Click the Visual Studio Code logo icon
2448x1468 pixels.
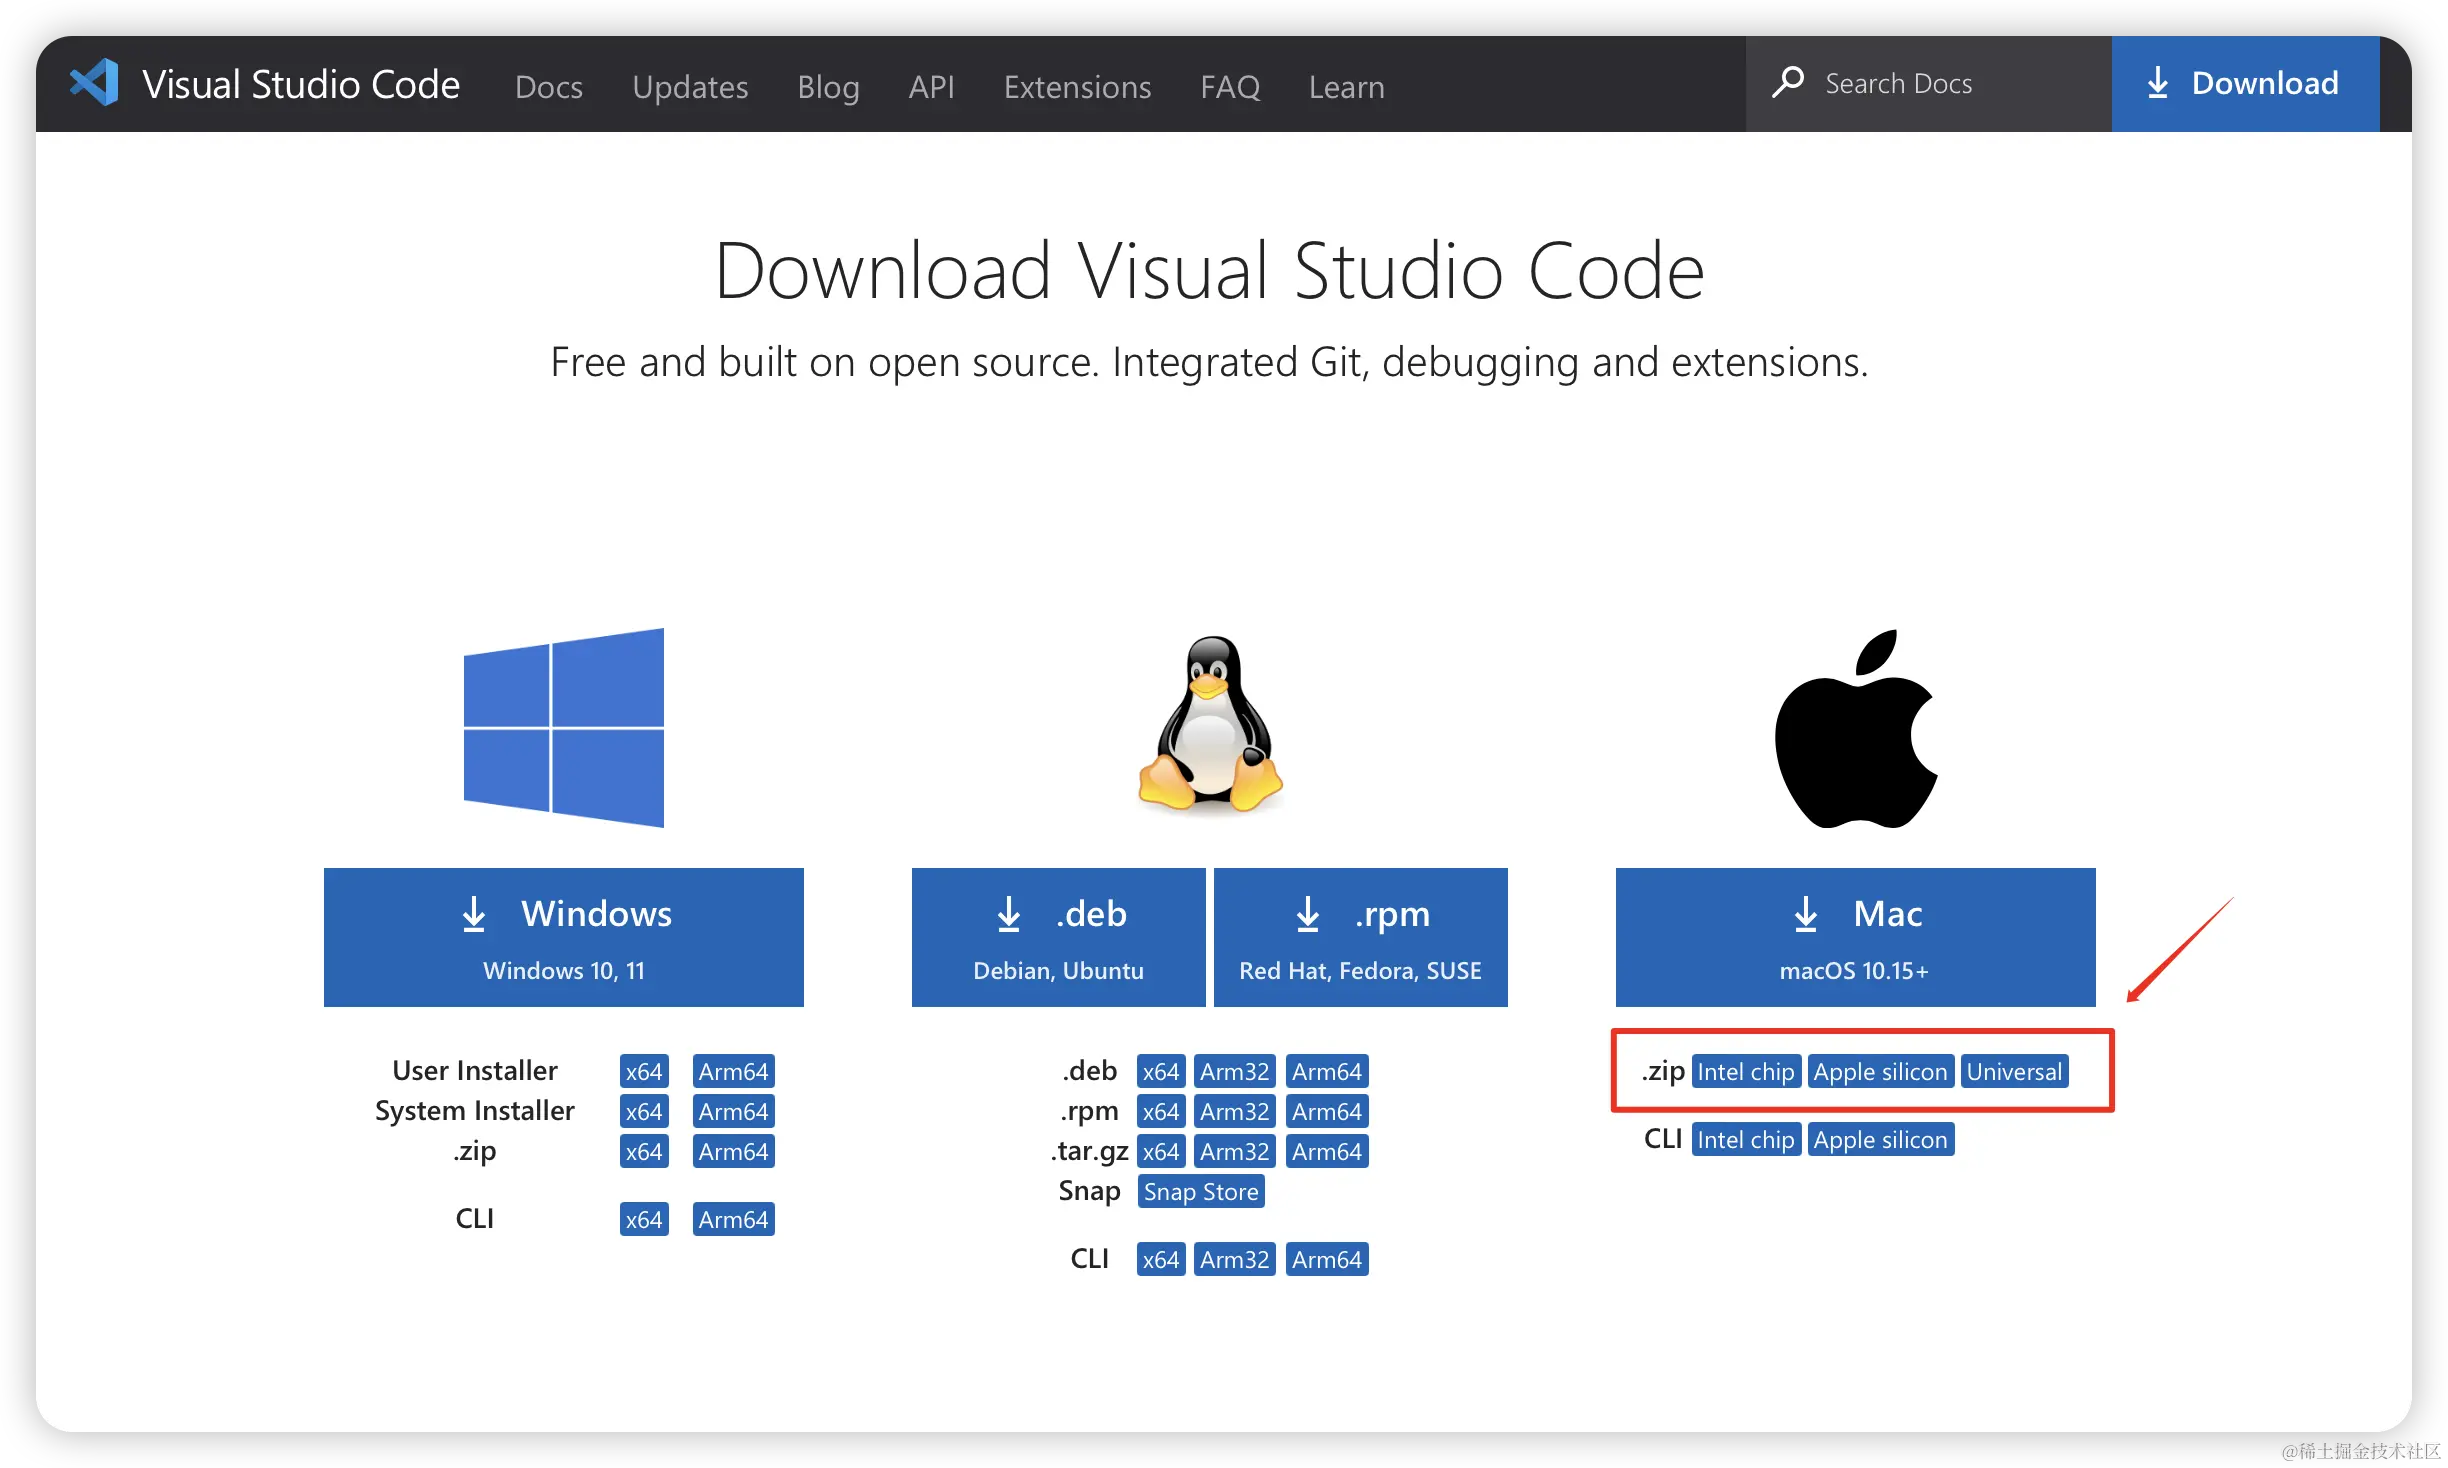94,83
